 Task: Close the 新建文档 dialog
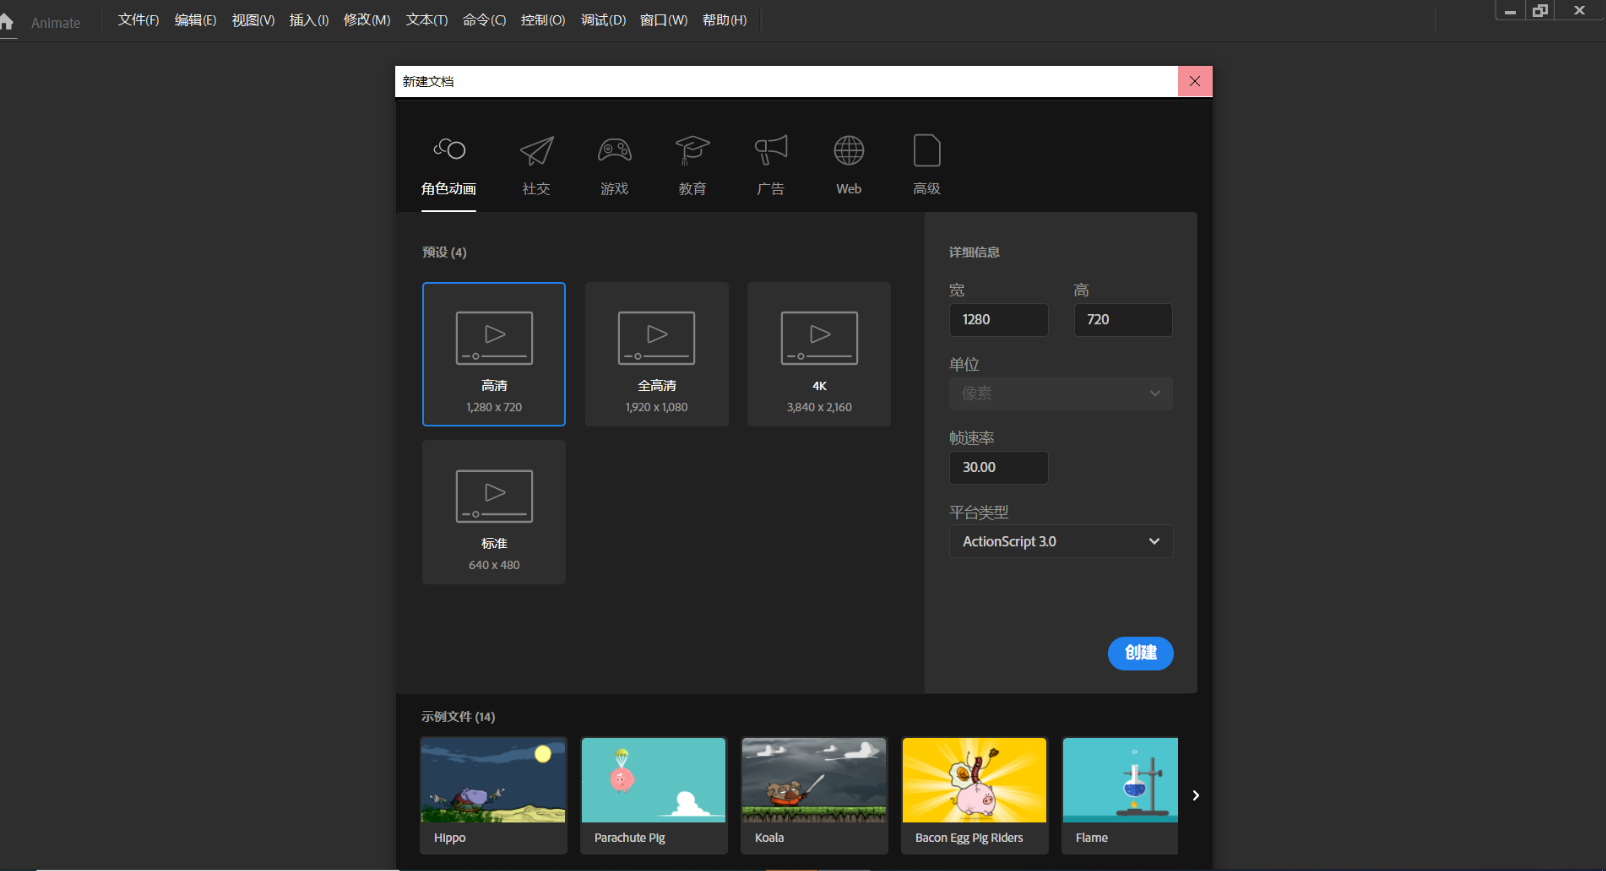click(1194, 82)
